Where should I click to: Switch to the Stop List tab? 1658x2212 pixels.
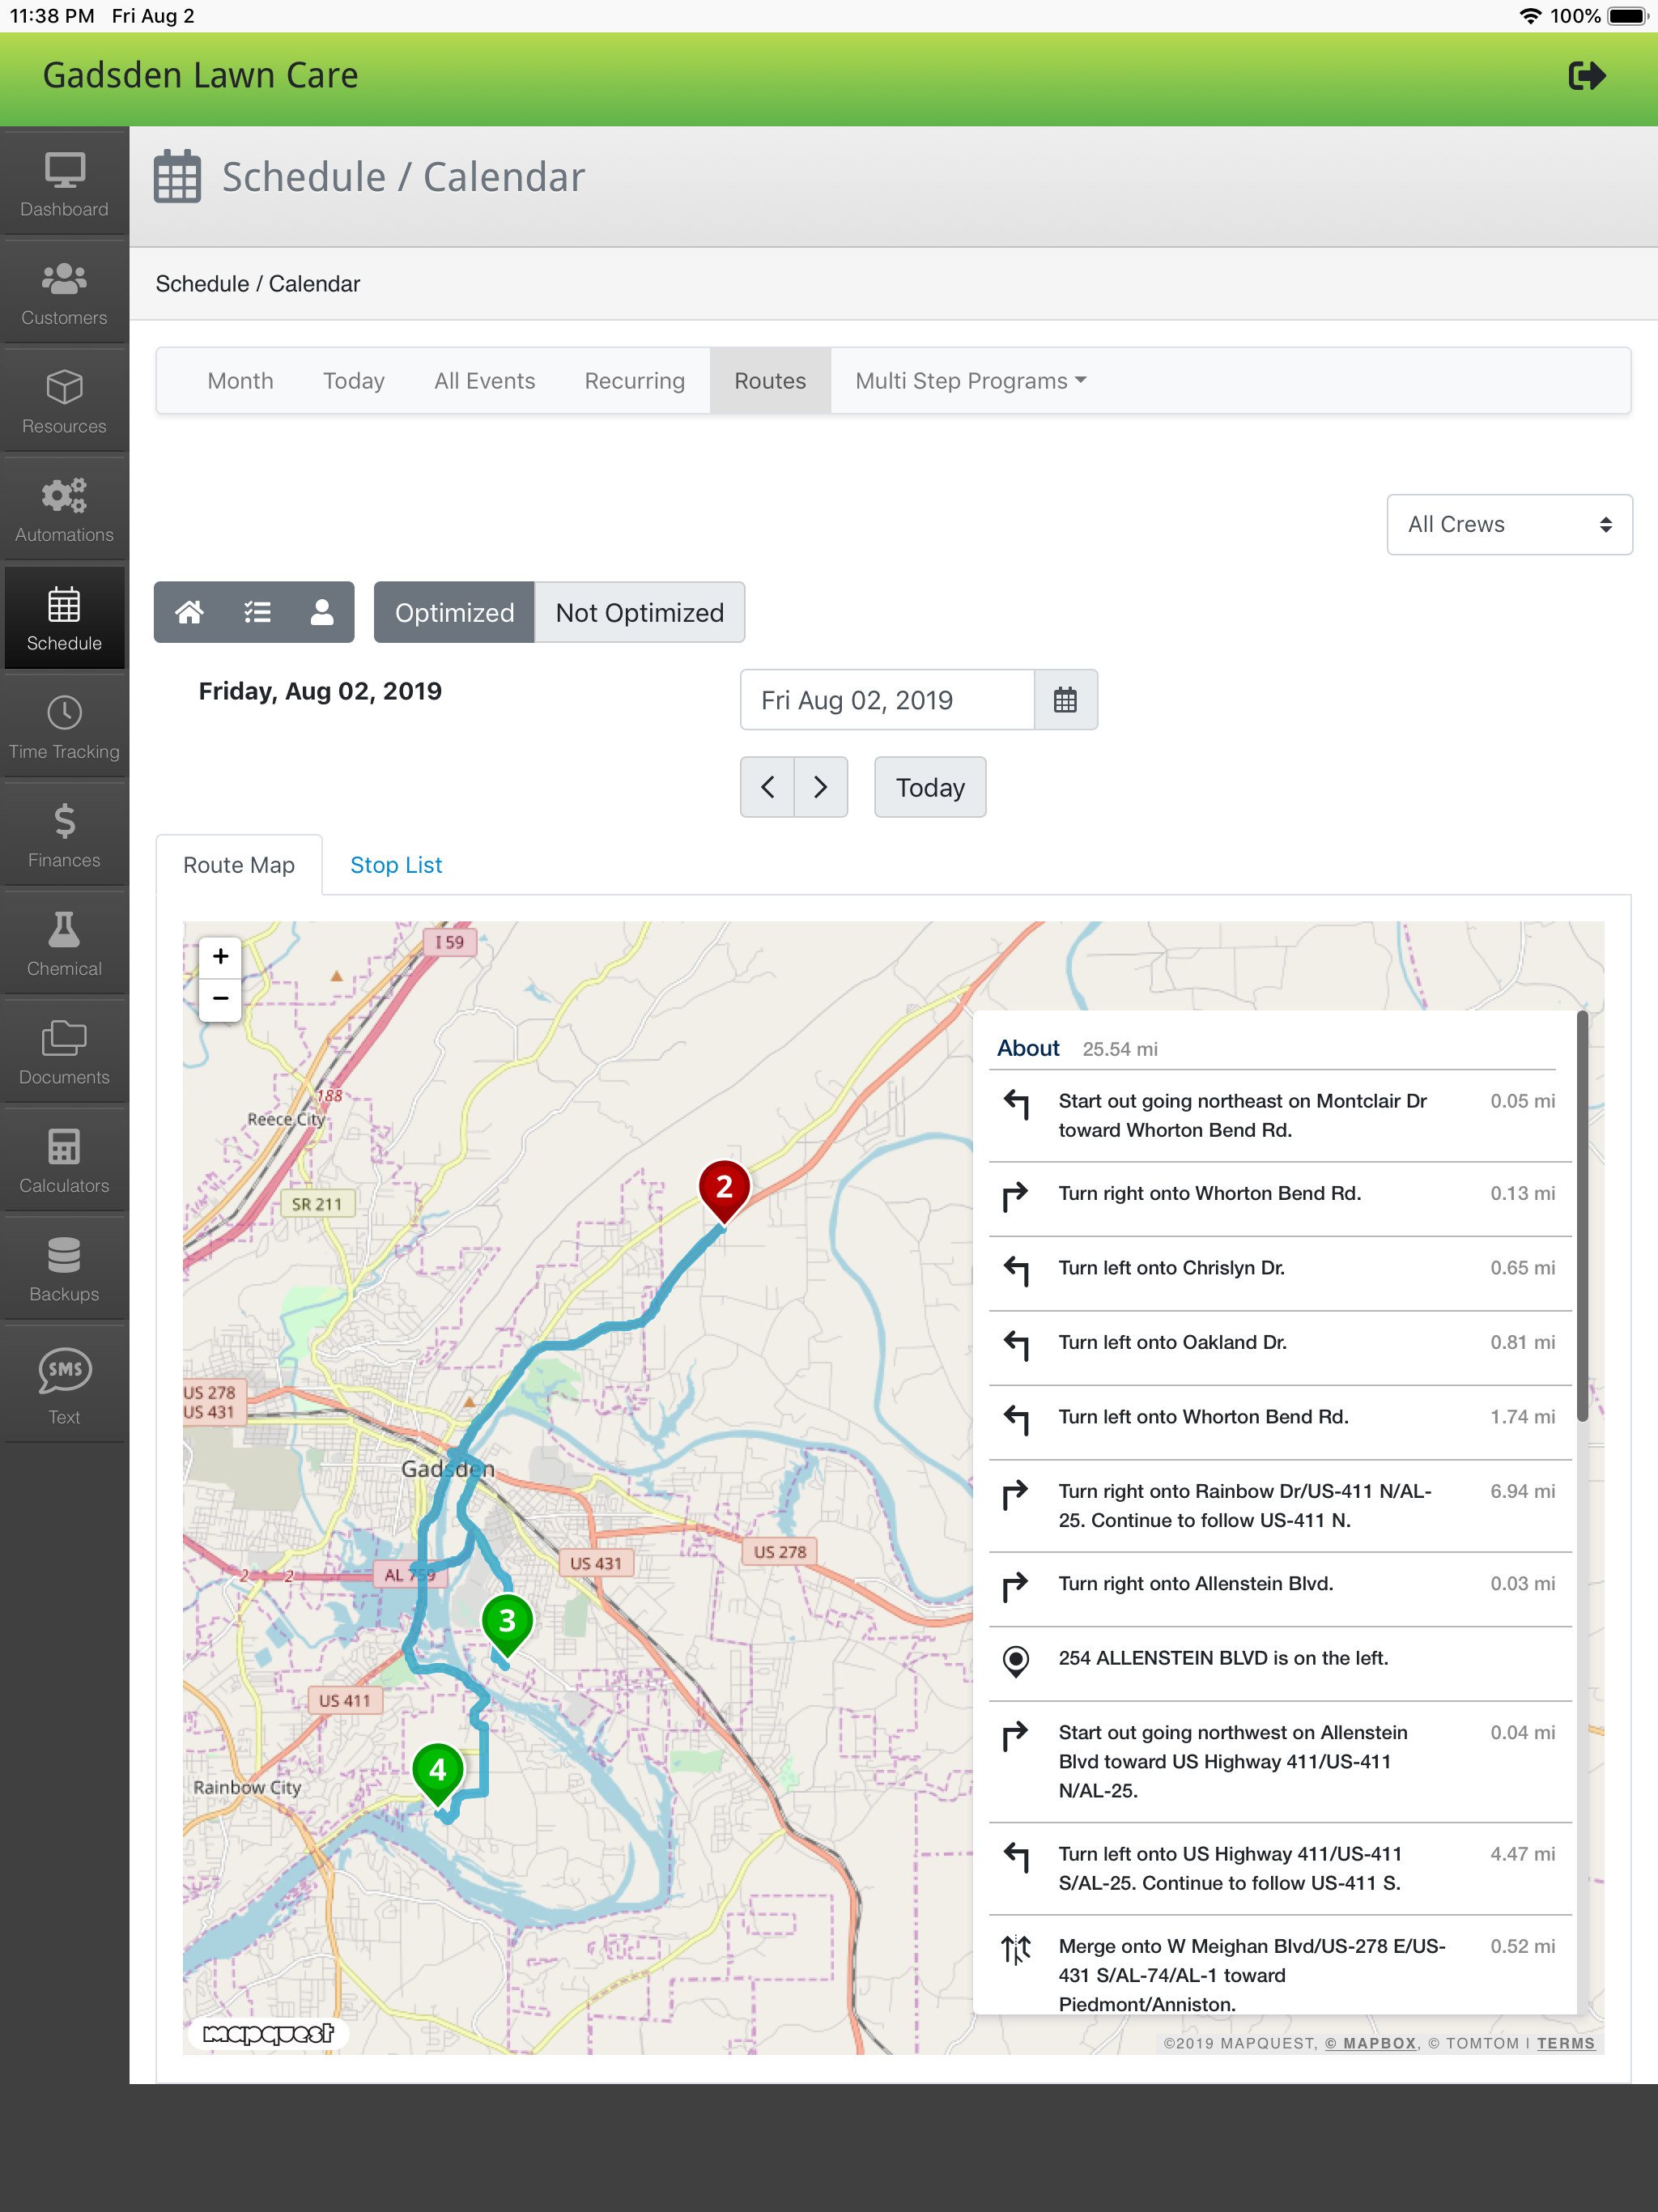pyautogui.click(x=396, y=865)
